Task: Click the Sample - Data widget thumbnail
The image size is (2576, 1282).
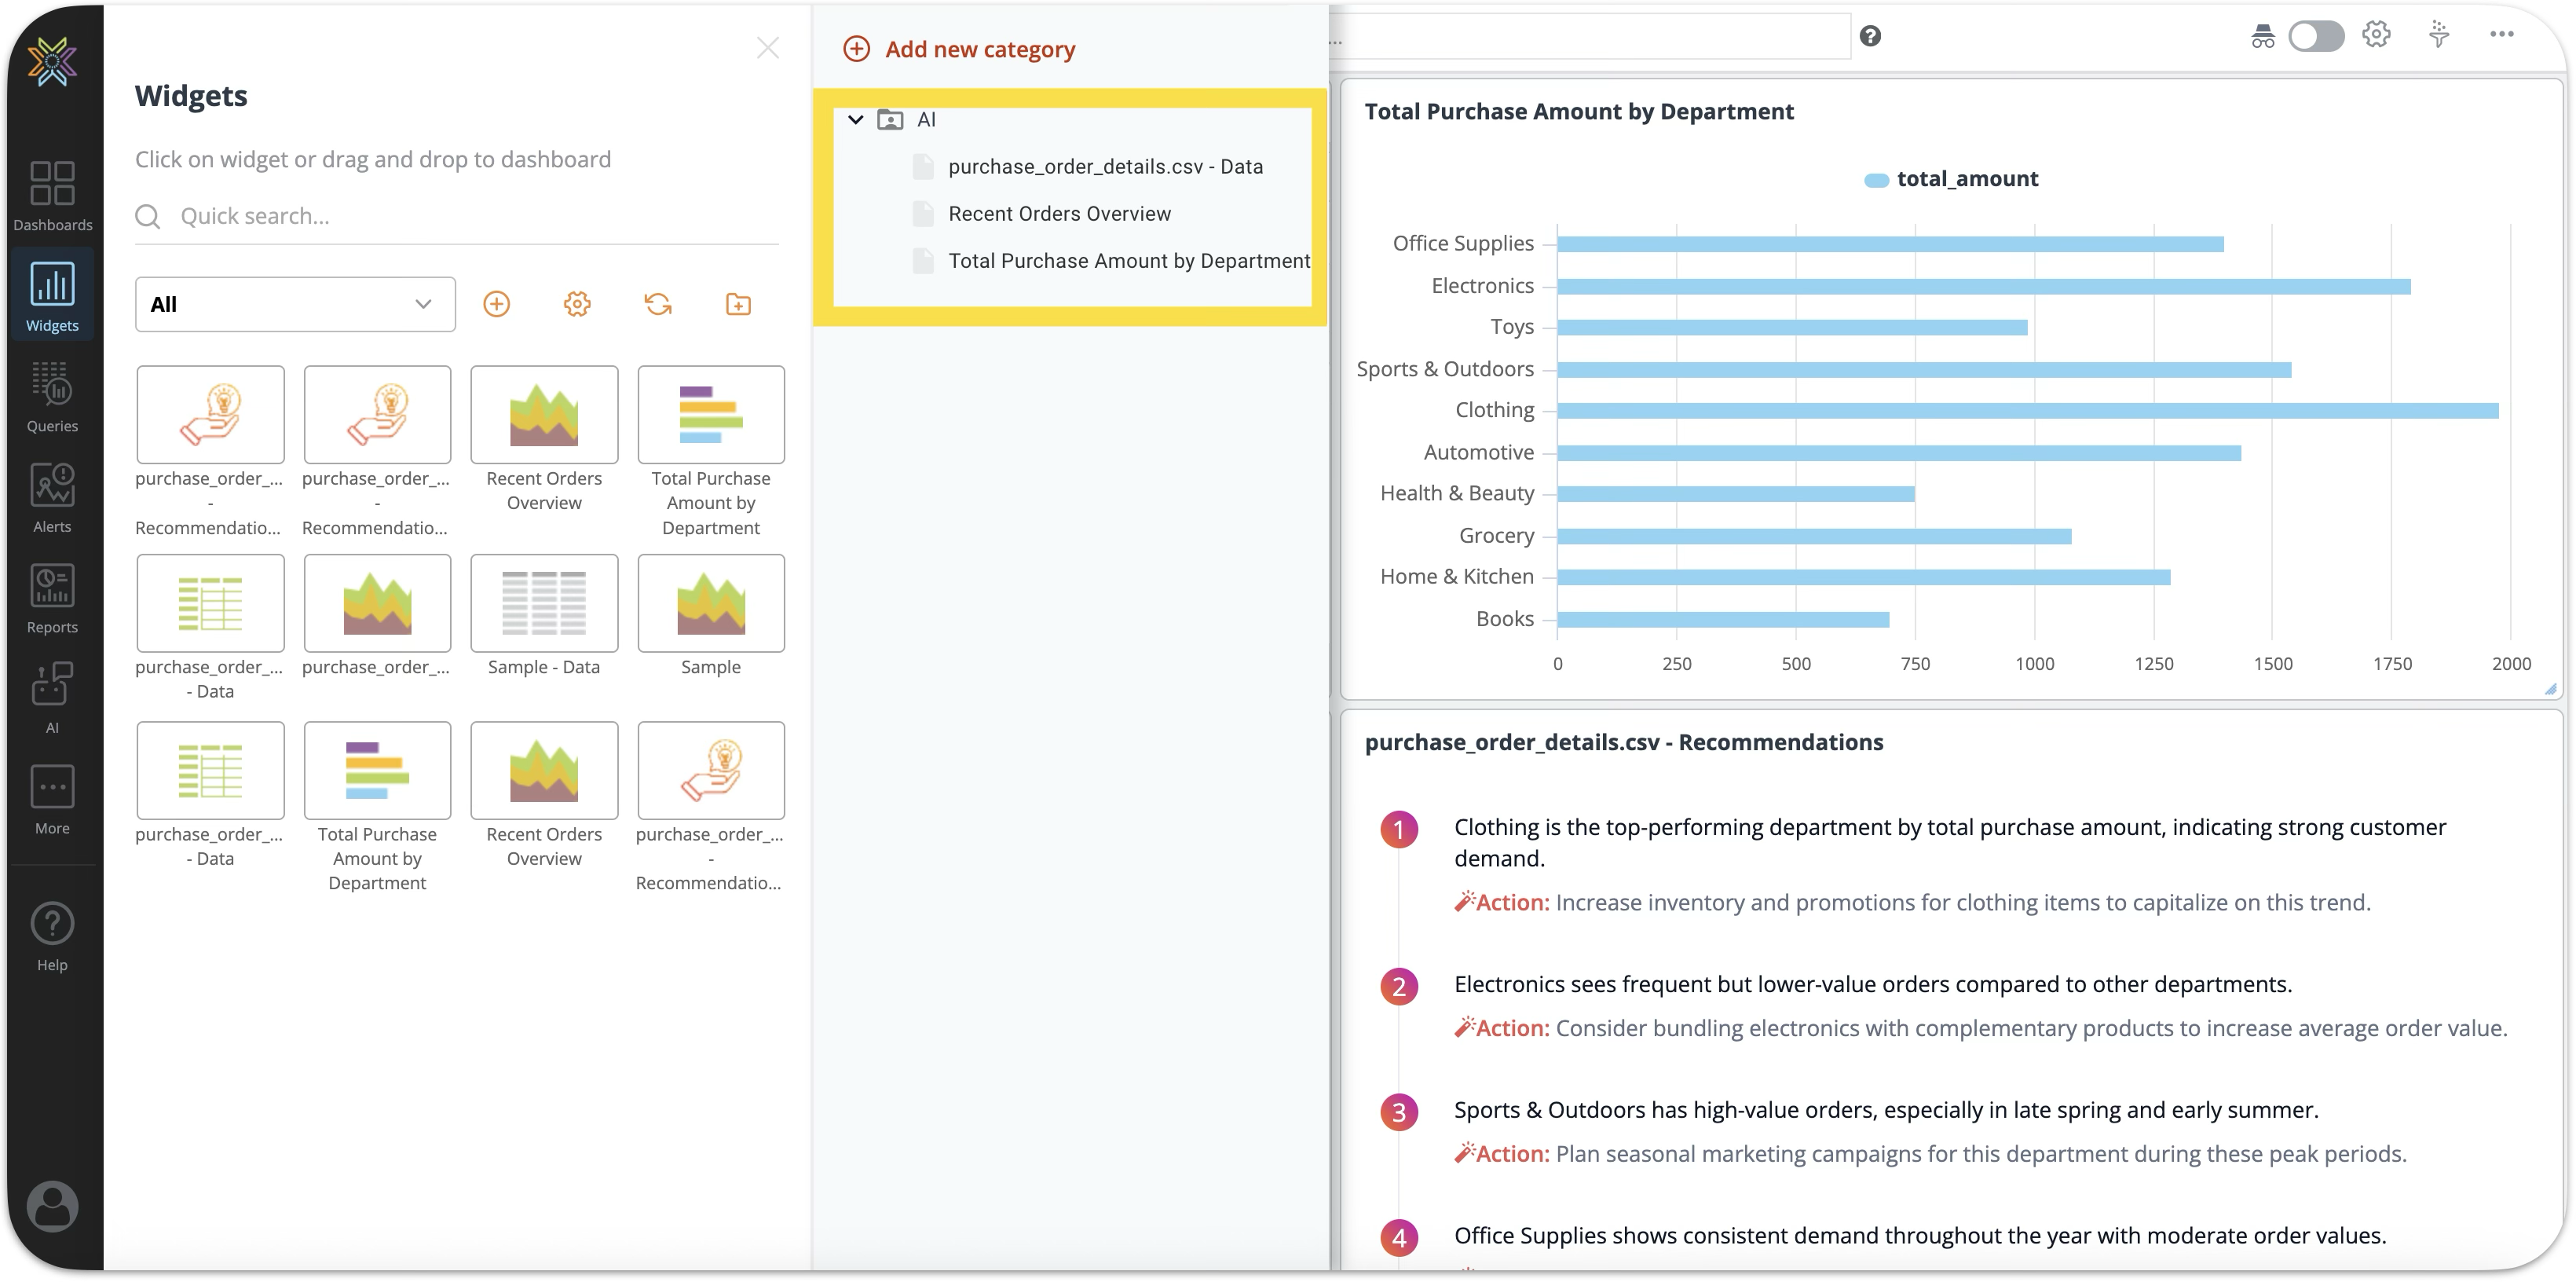Action: pos(544,604)
